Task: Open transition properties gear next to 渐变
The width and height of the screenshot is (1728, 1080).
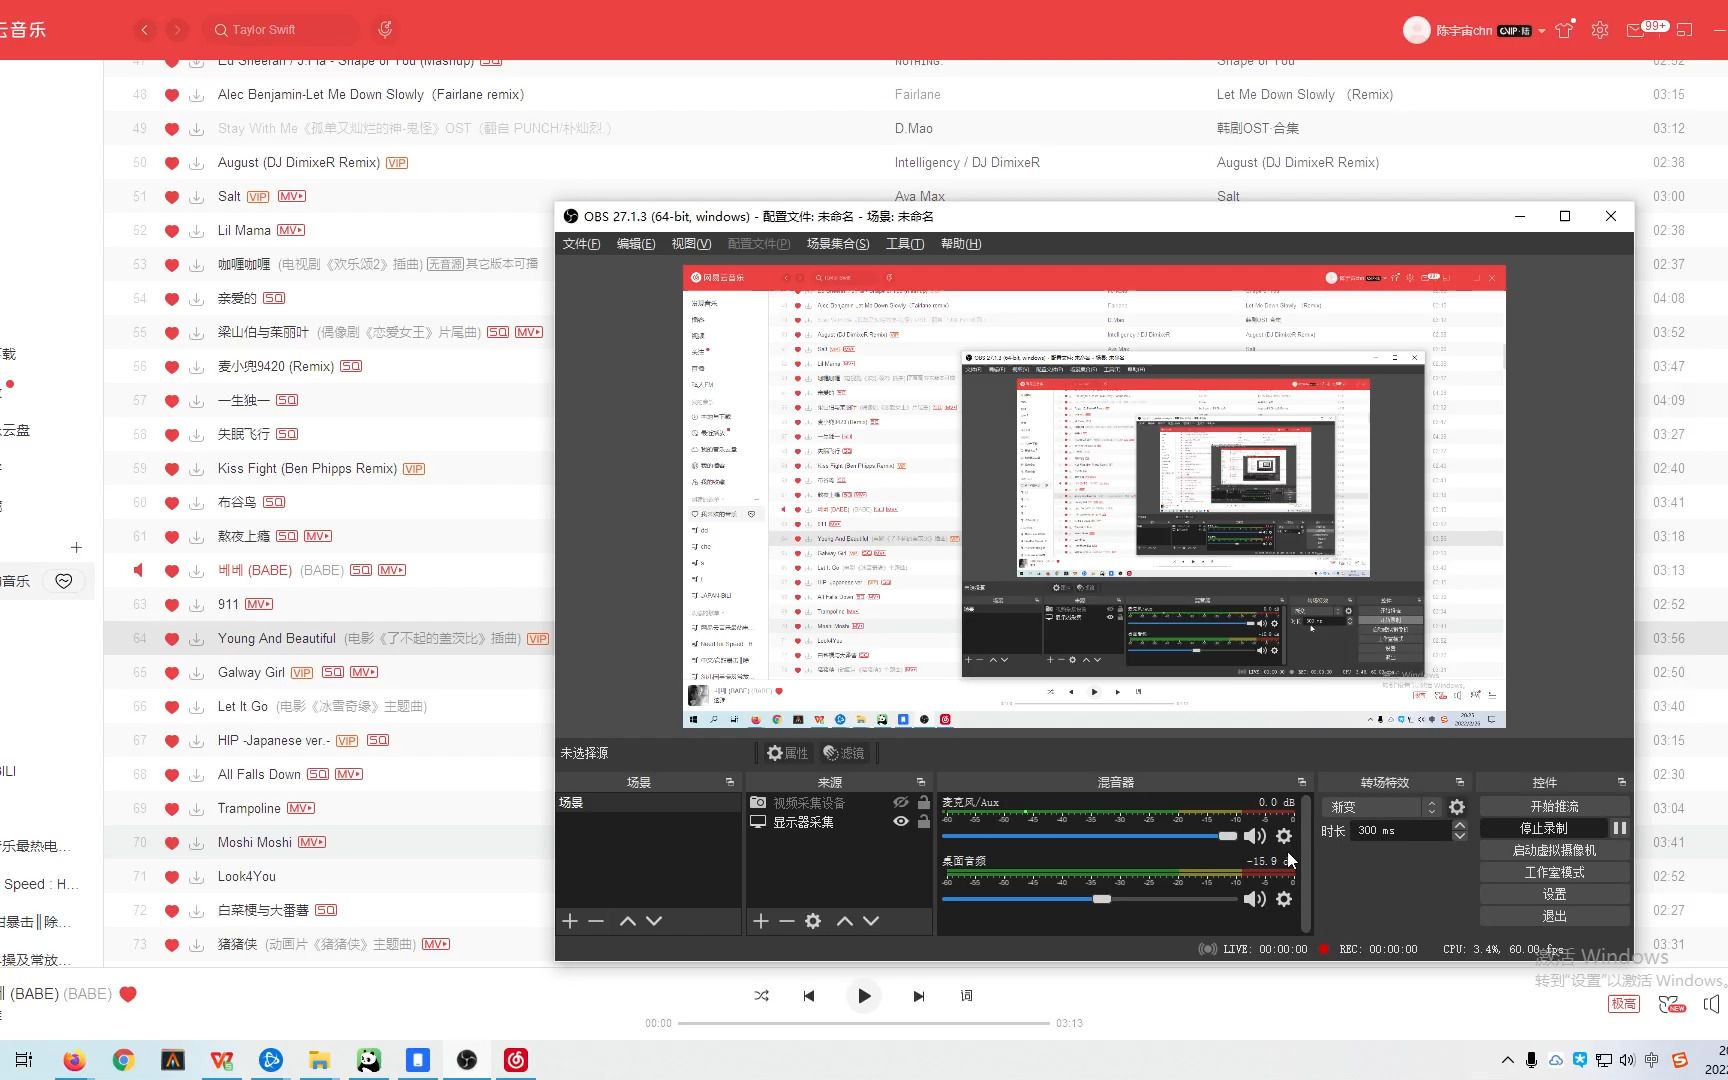Action: point(1457,807)
